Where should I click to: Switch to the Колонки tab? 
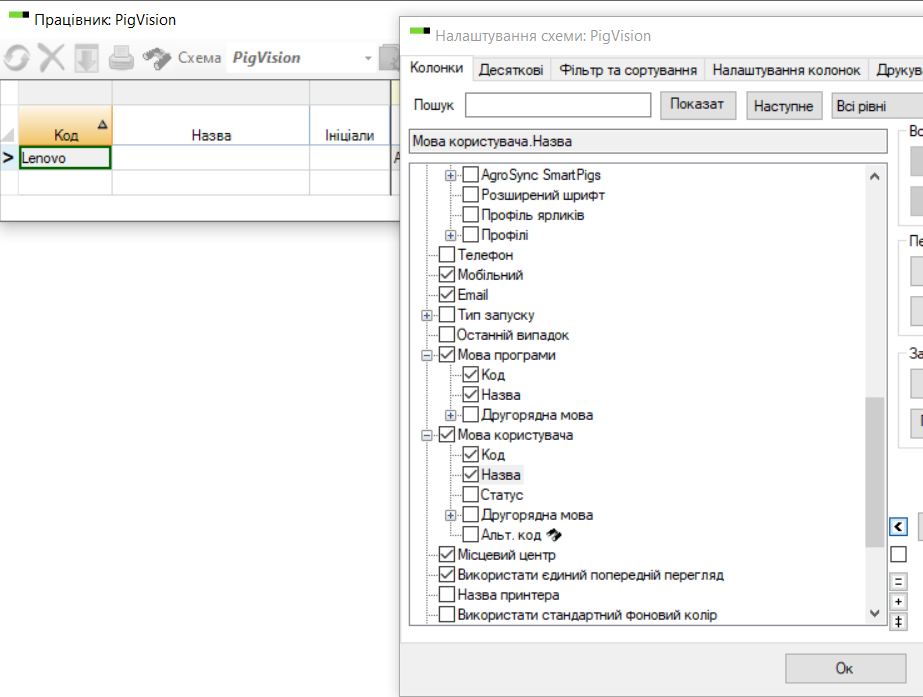pos(436,68)
